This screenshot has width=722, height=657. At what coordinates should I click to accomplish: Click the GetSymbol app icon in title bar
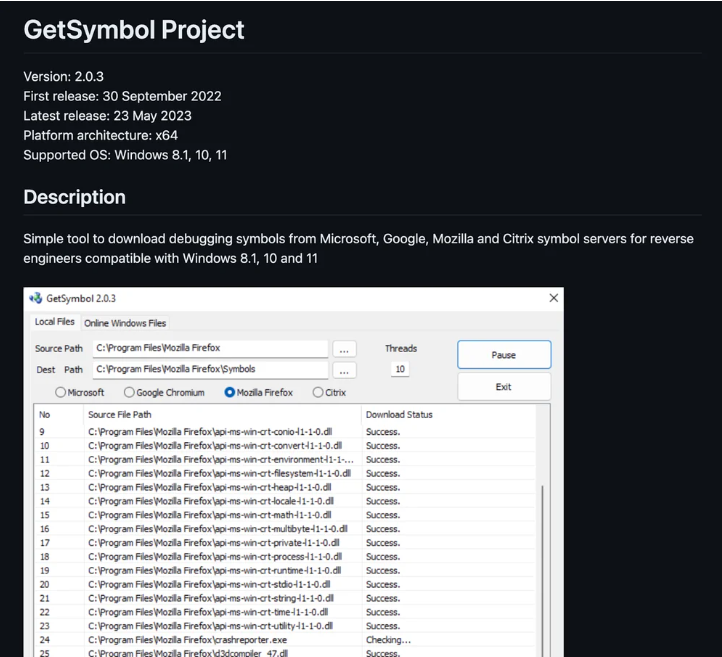(35, 298)
